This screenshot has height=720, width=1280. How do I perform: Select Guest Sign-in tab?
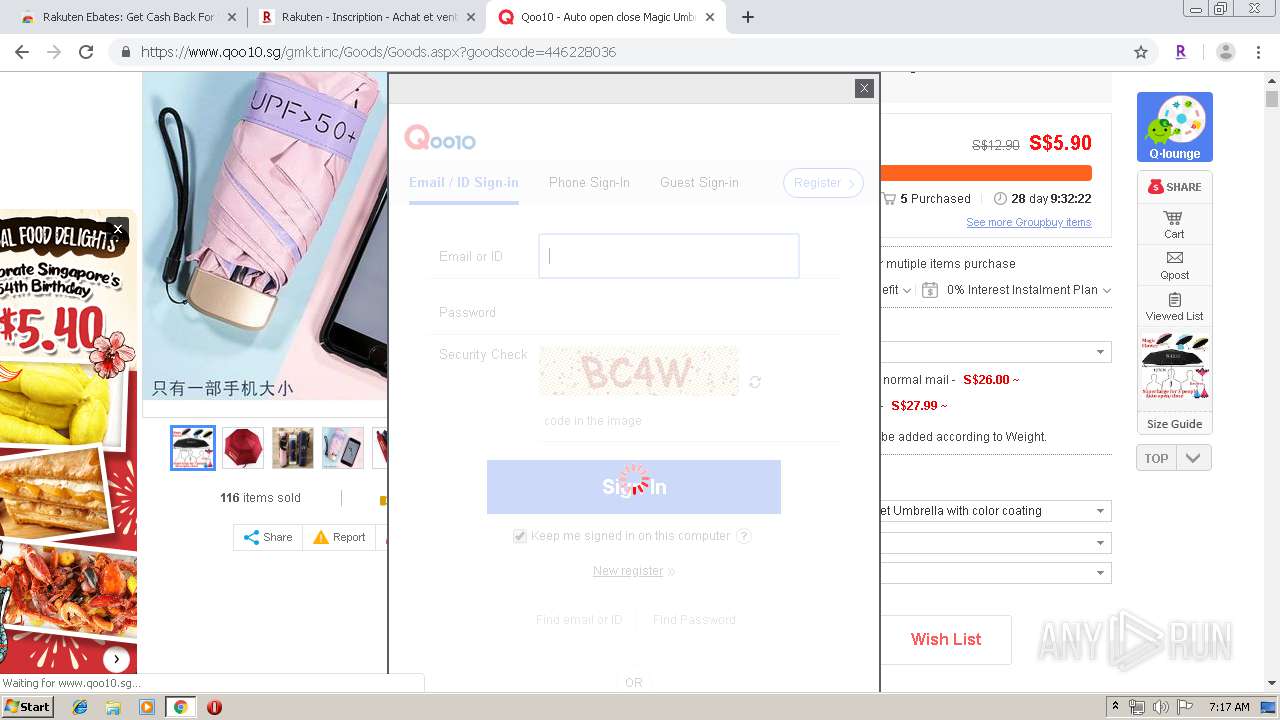(699, 182)
